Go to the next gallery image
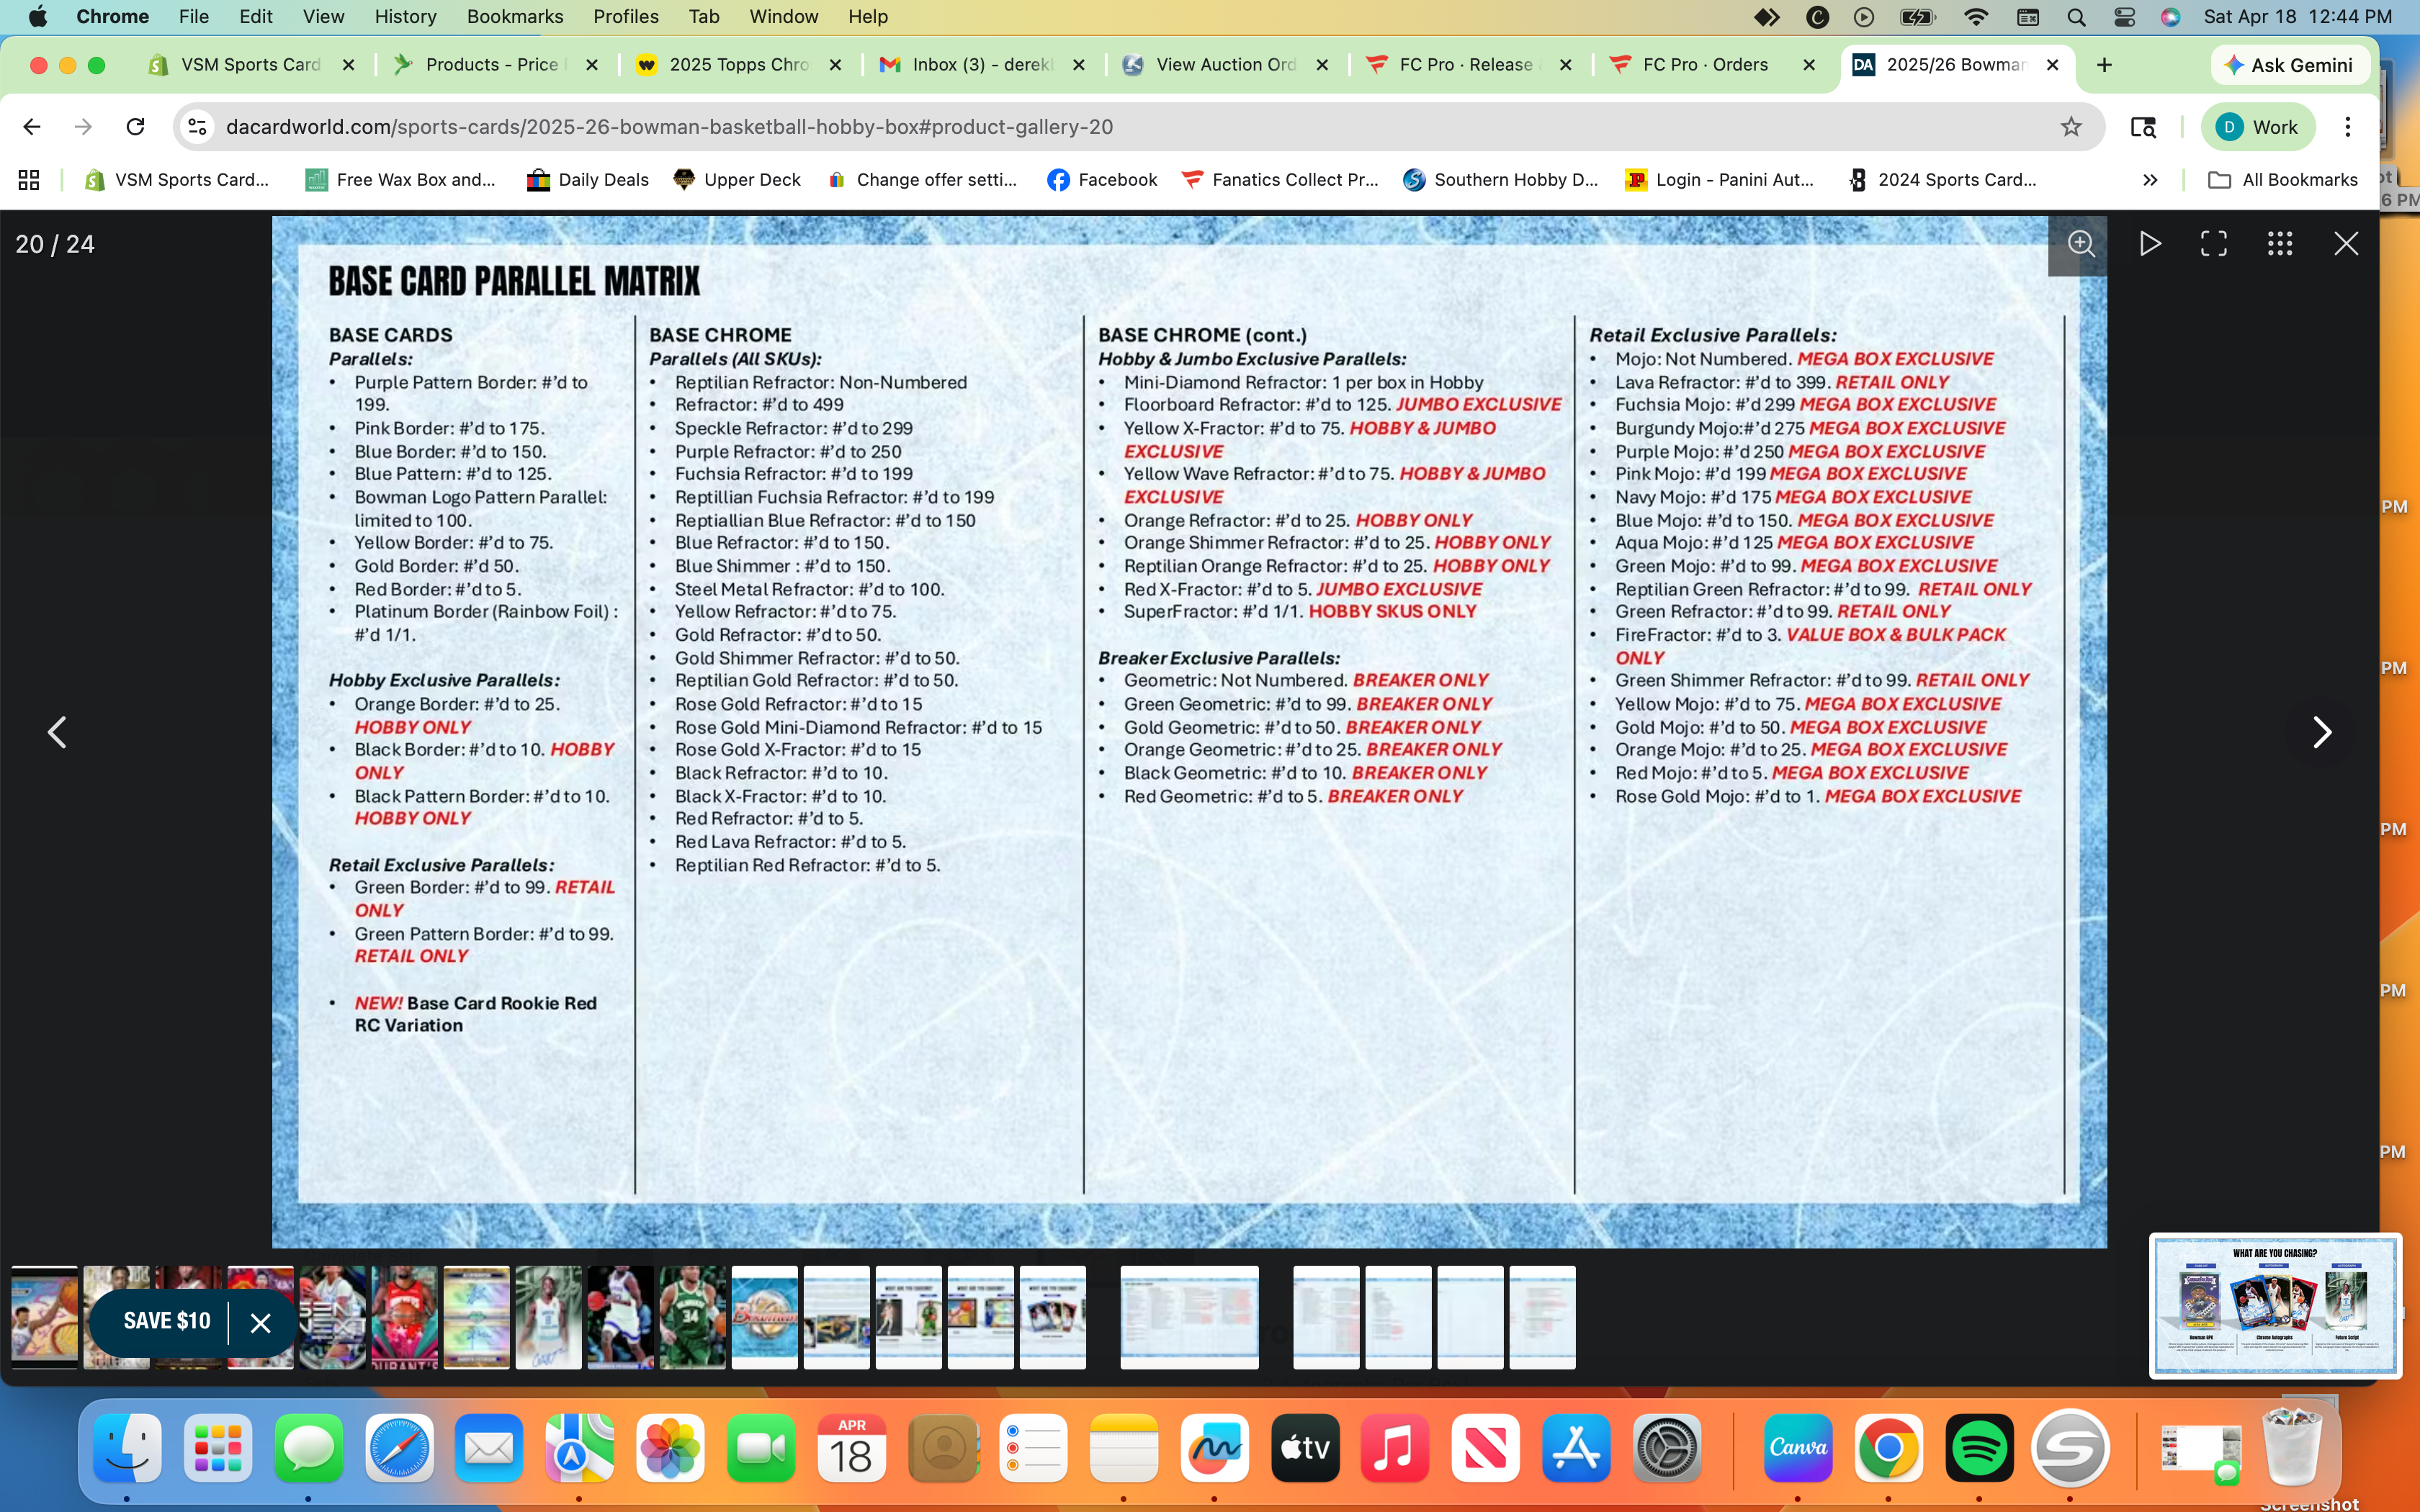 [2322, 732]
